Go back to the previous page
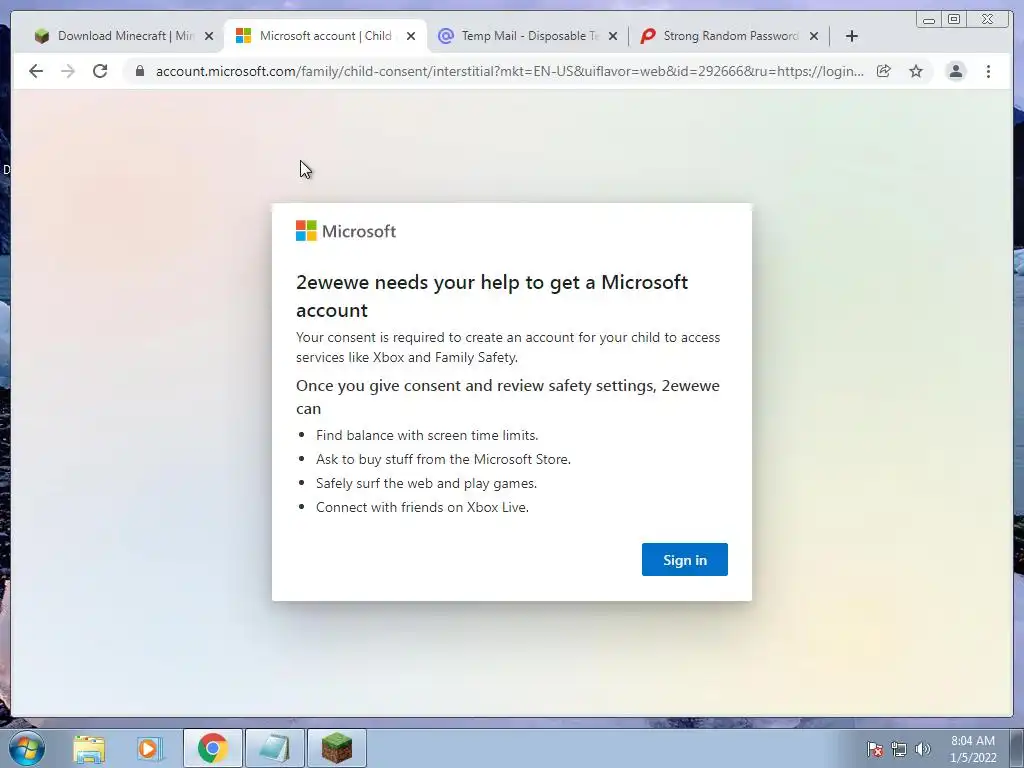Viewport: 1024px width, 768px height. click(x=36, y=71)
